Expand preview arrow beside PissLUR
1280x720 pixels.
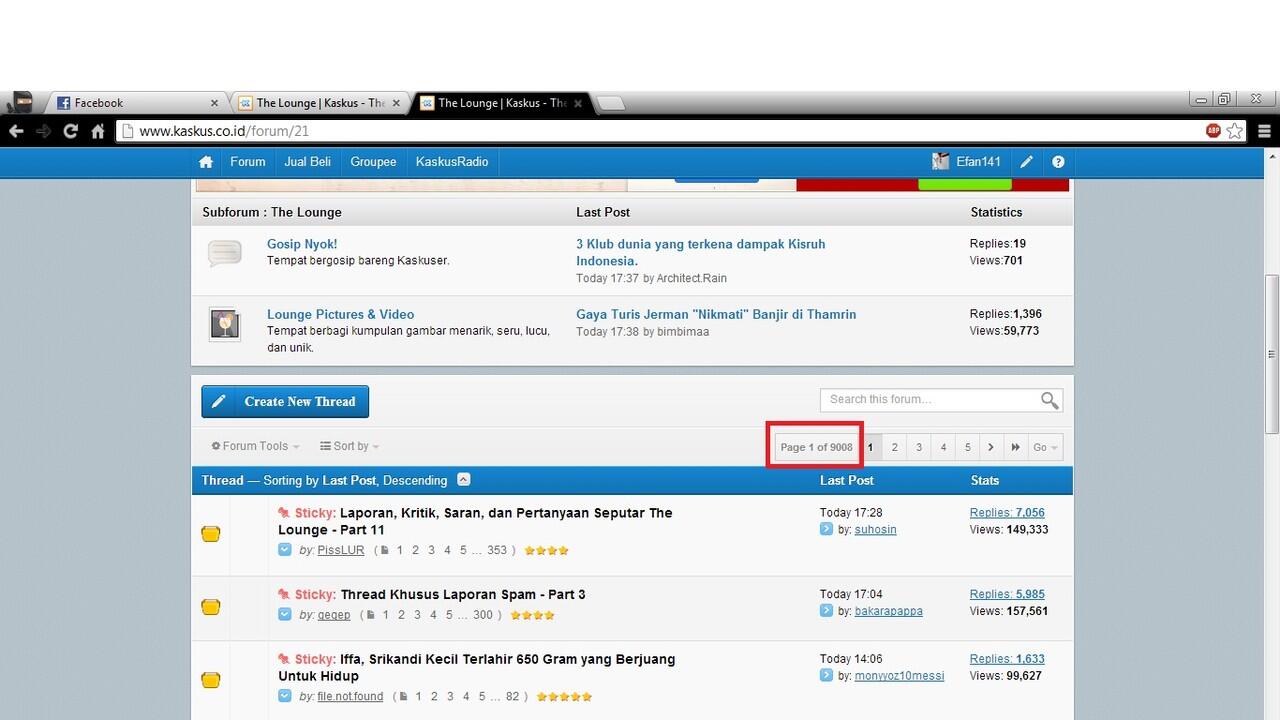(285, 550)
